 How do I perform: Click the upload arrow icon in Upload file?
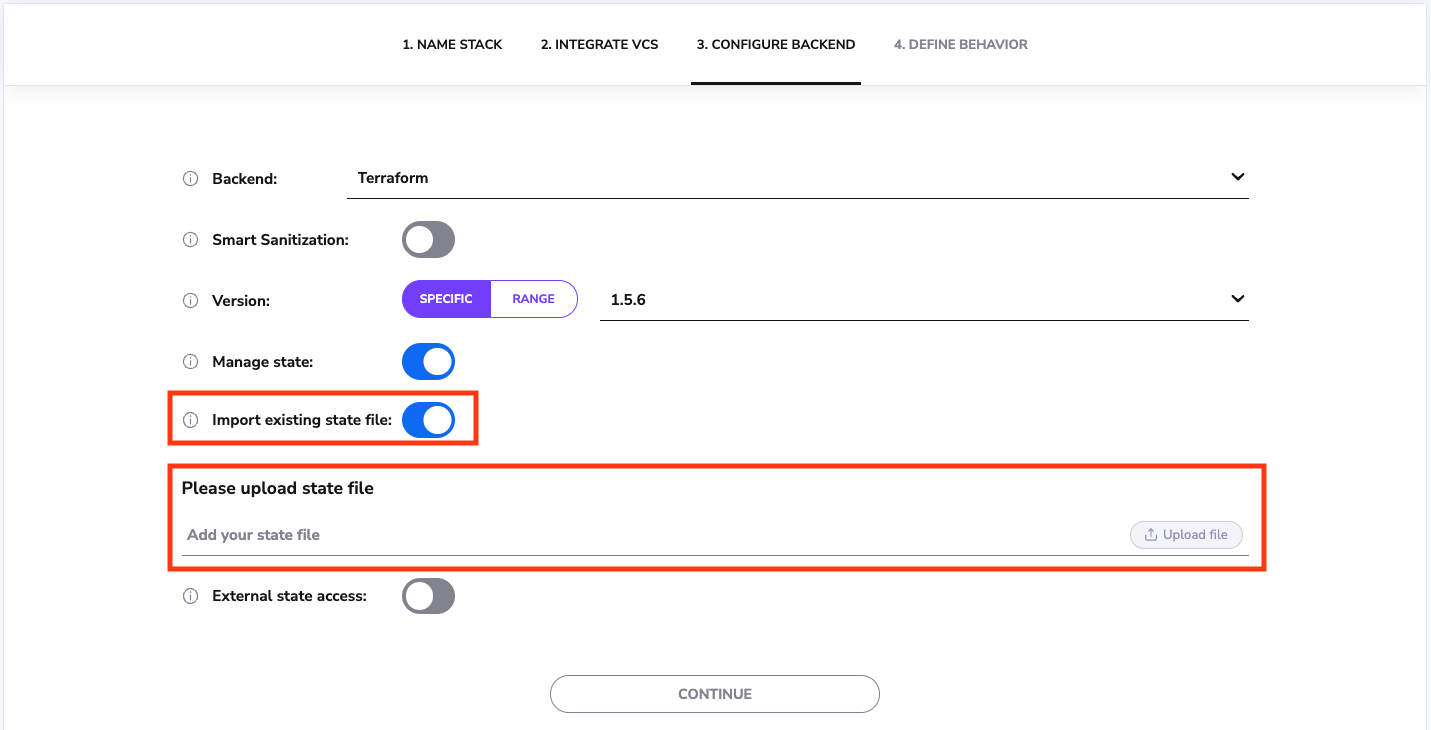click(1150, 535)
